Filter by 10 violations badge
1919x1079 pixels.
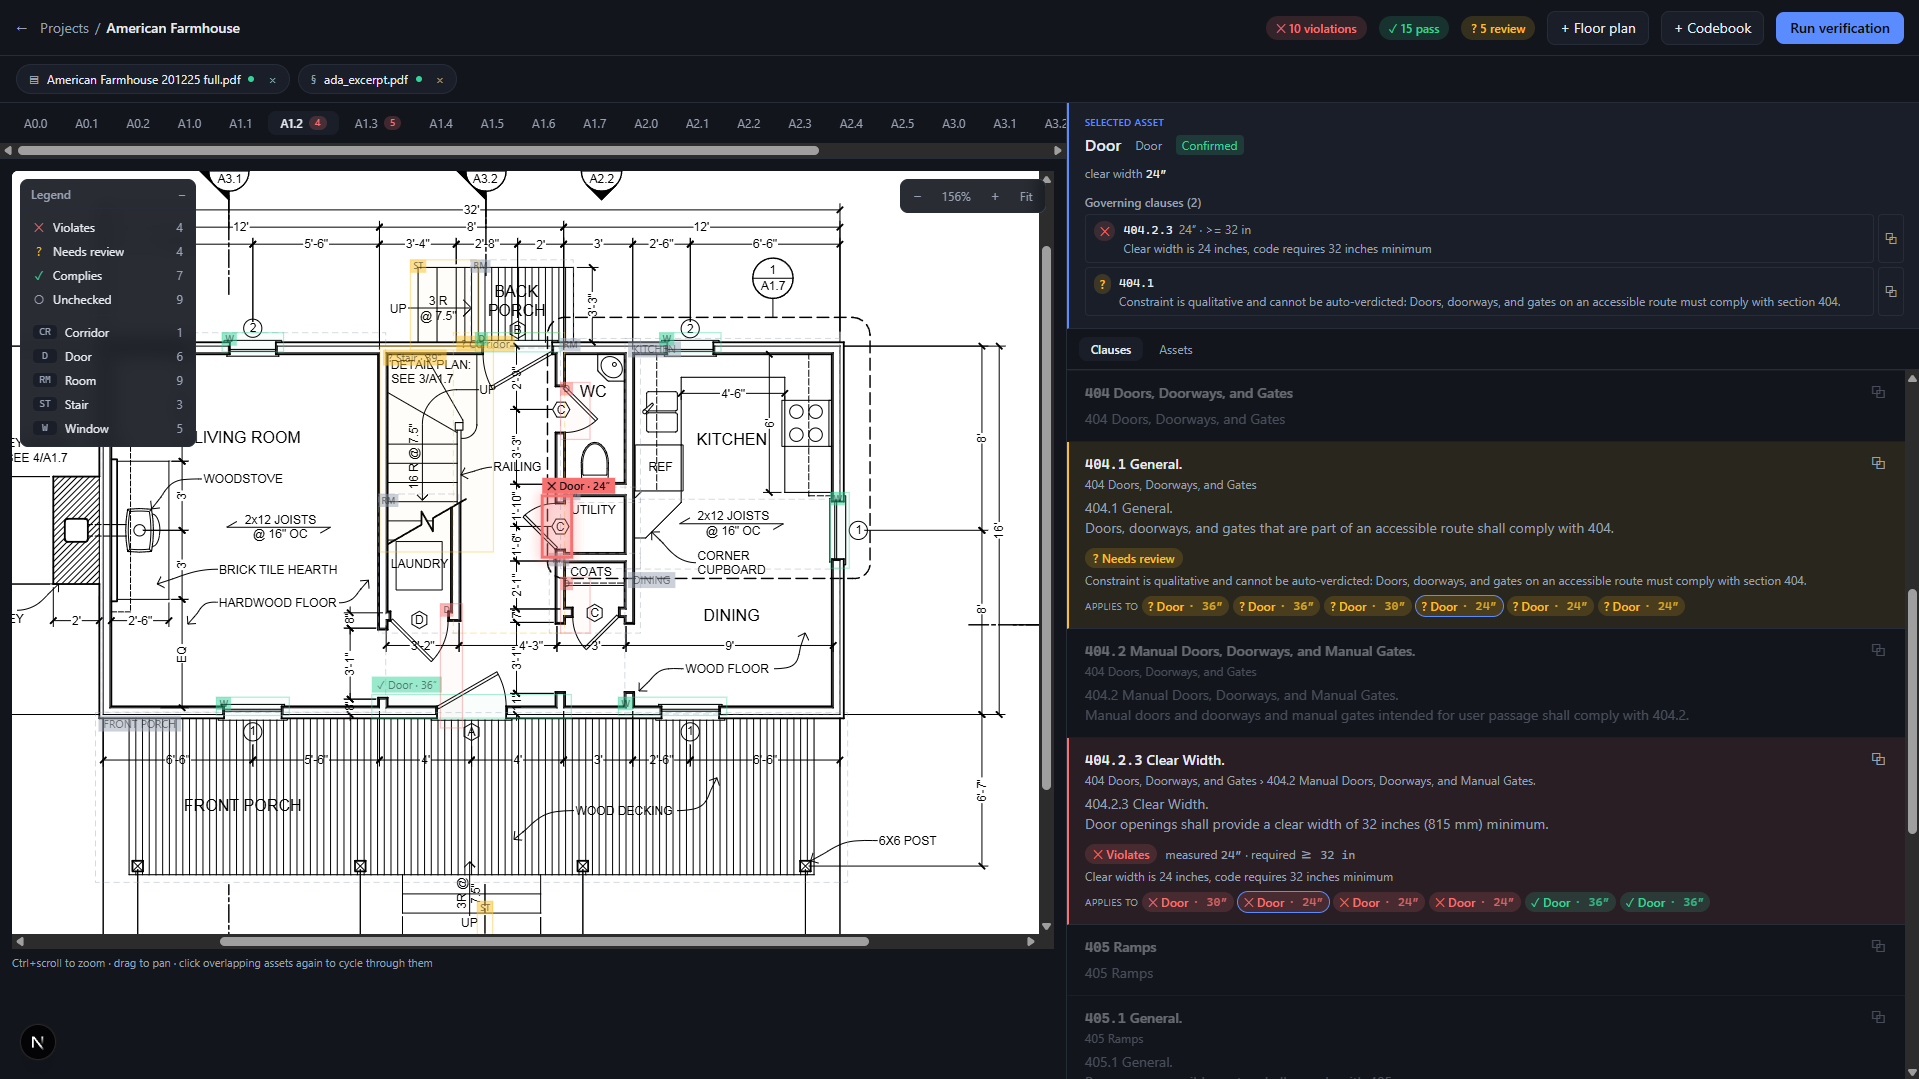click(1316, 28)
